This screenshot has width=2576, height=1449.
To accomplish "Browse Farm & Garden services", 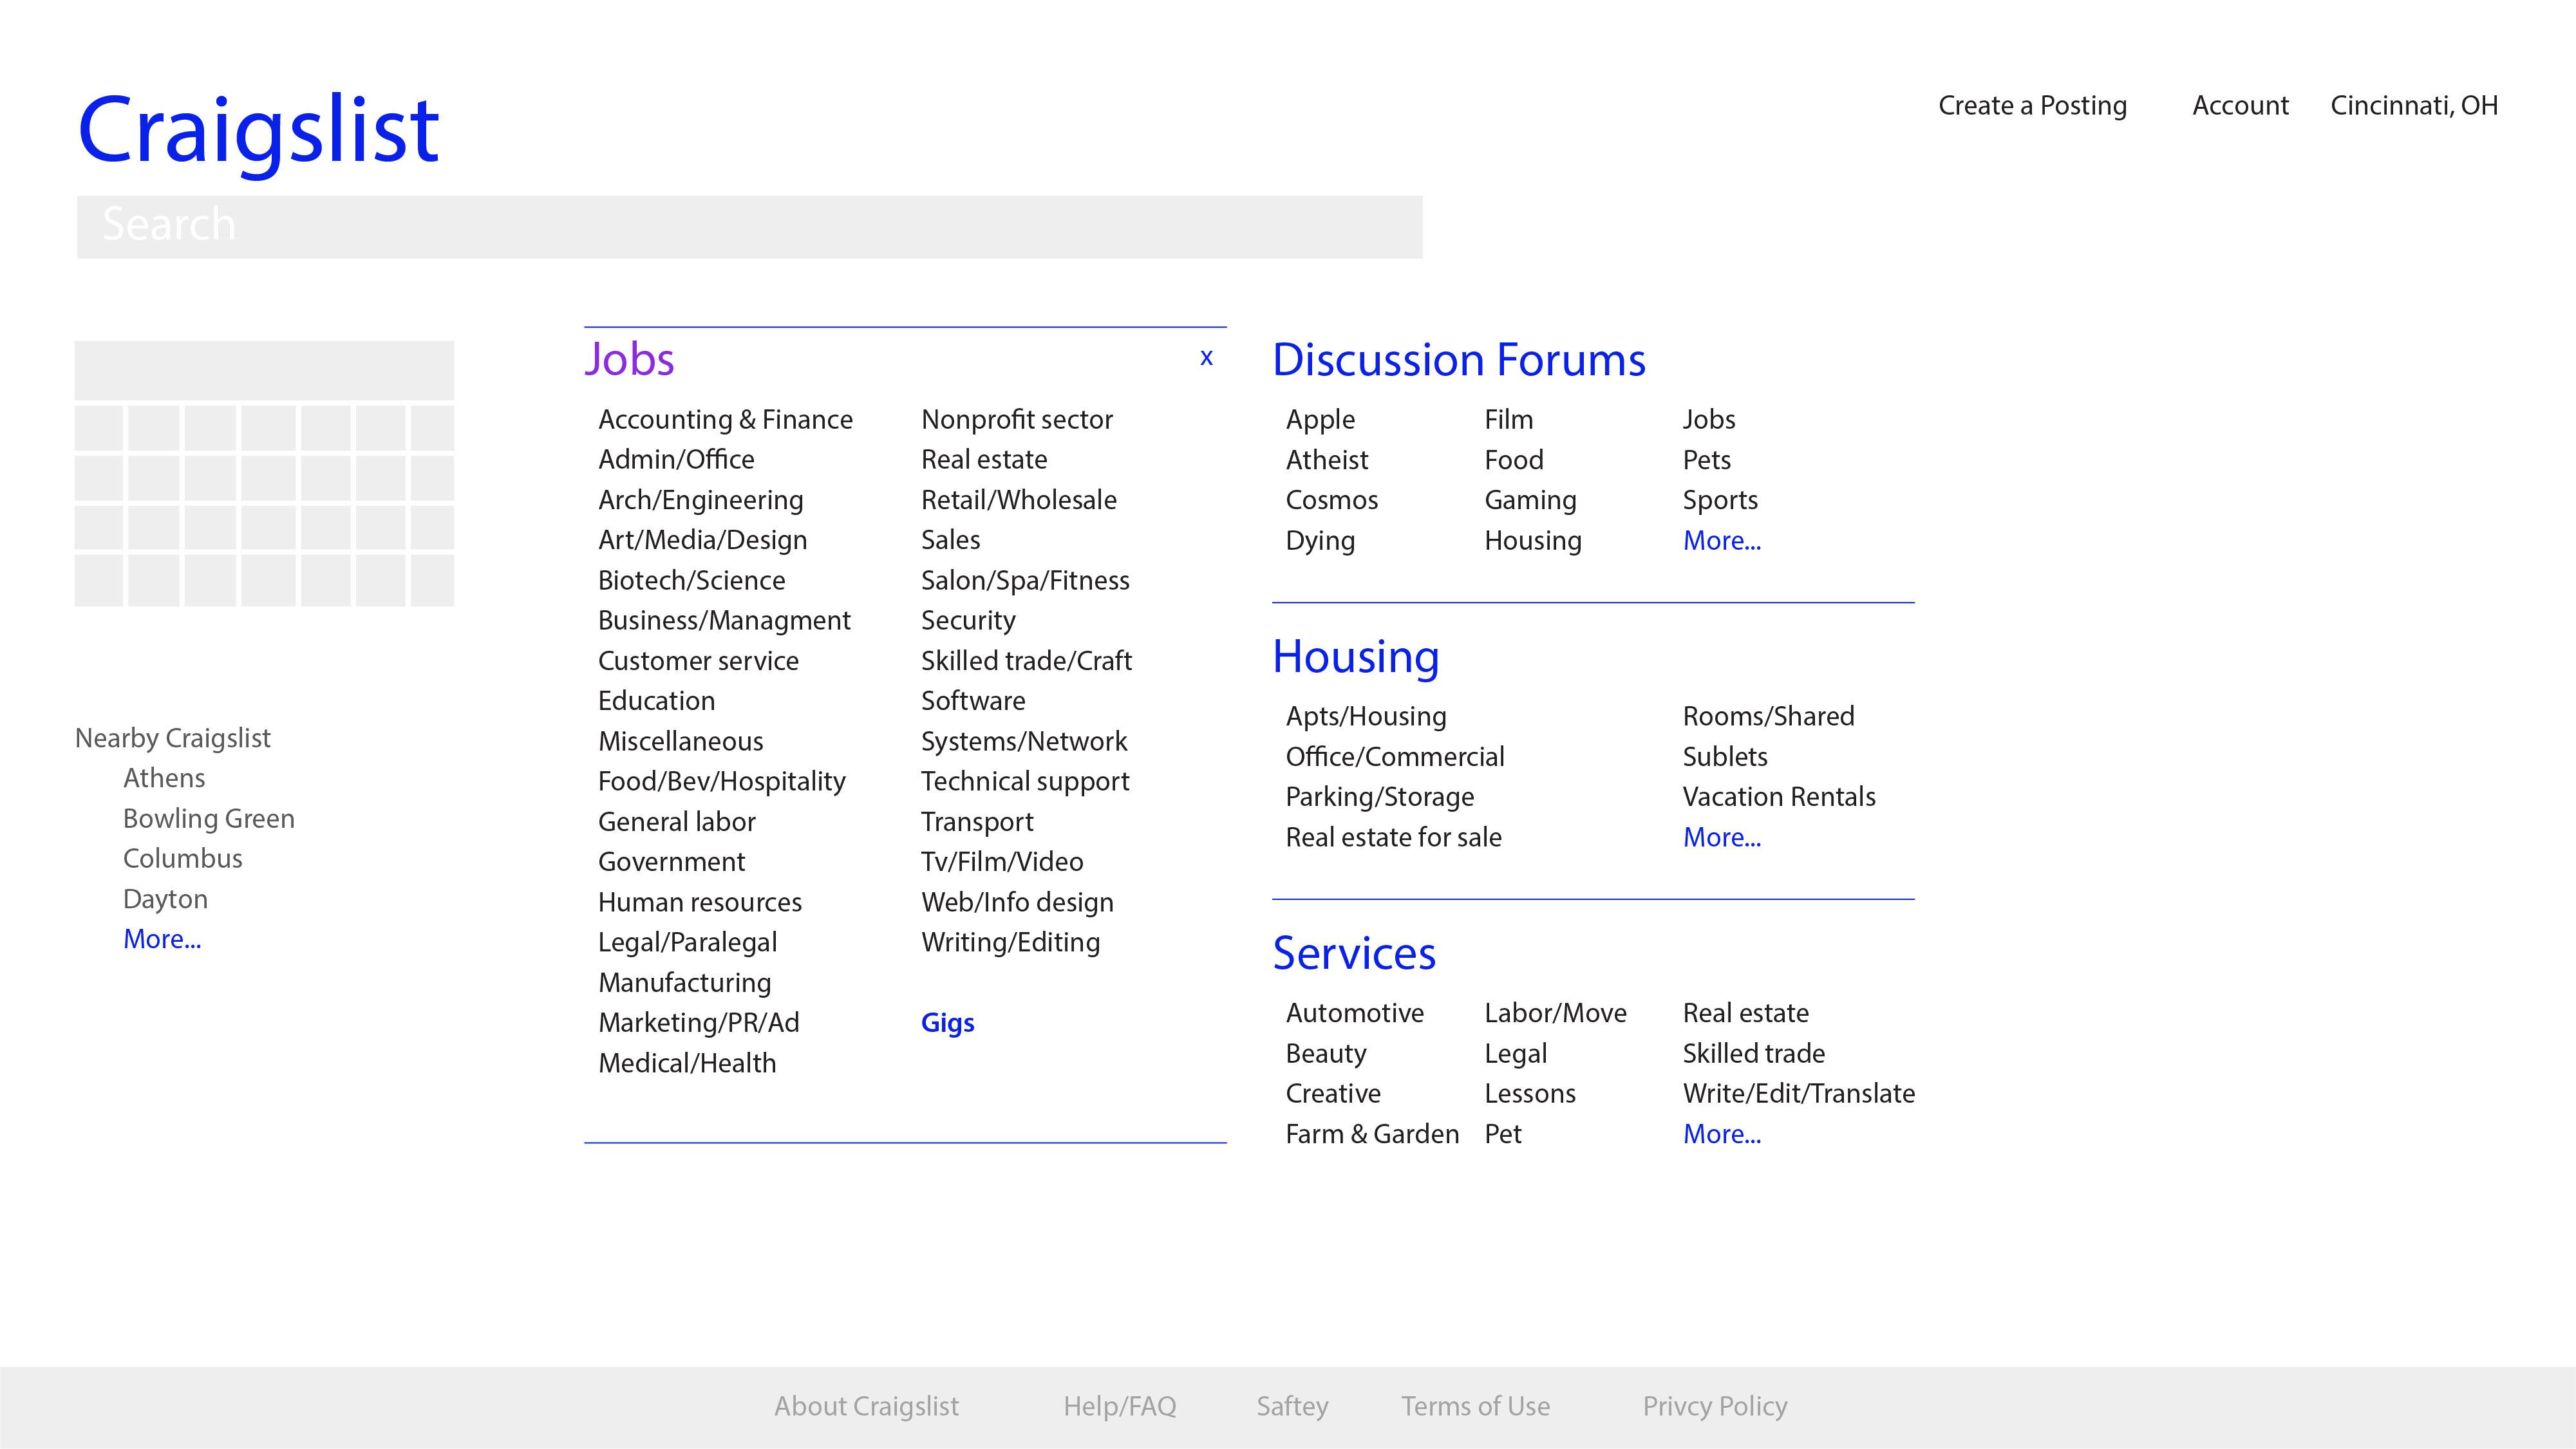I will point(1372,1134).
